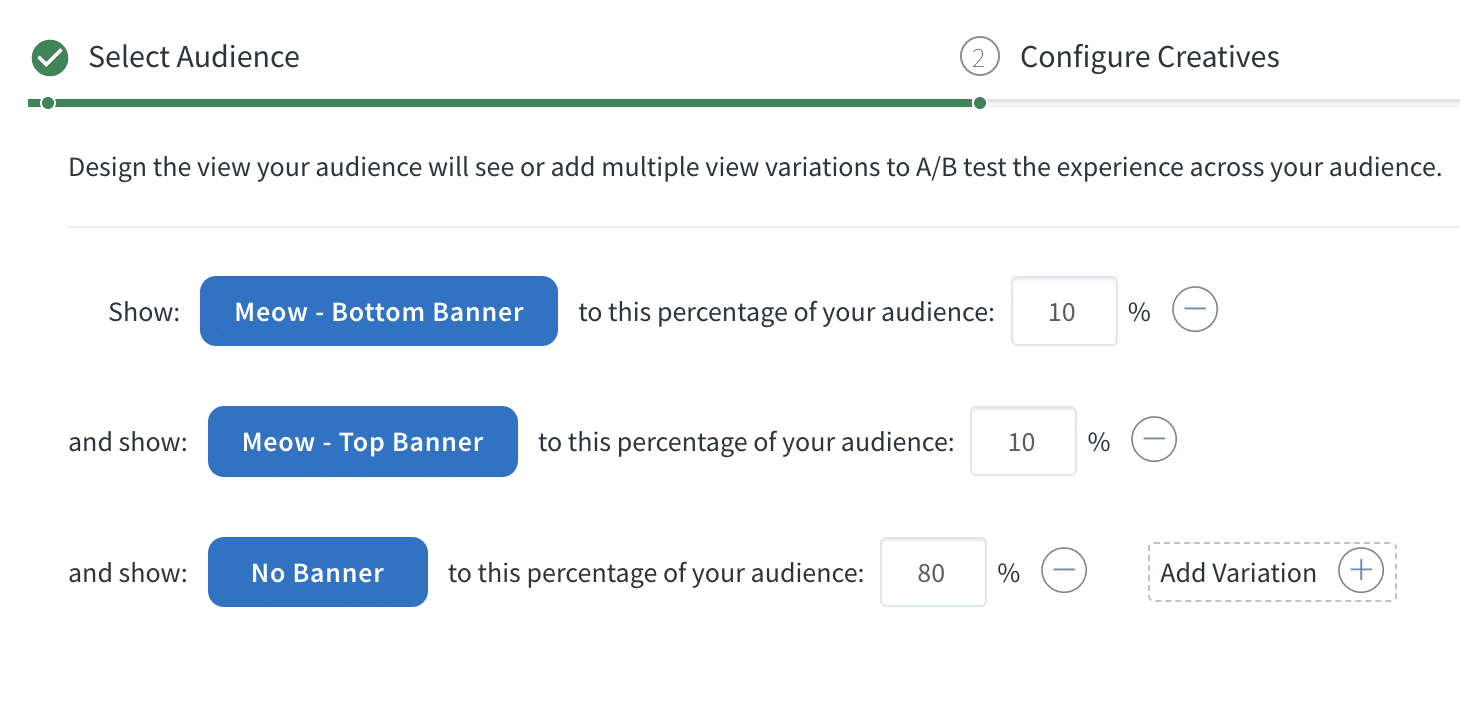Click the circled 2 on Configure Creatives step

(979, 57)
